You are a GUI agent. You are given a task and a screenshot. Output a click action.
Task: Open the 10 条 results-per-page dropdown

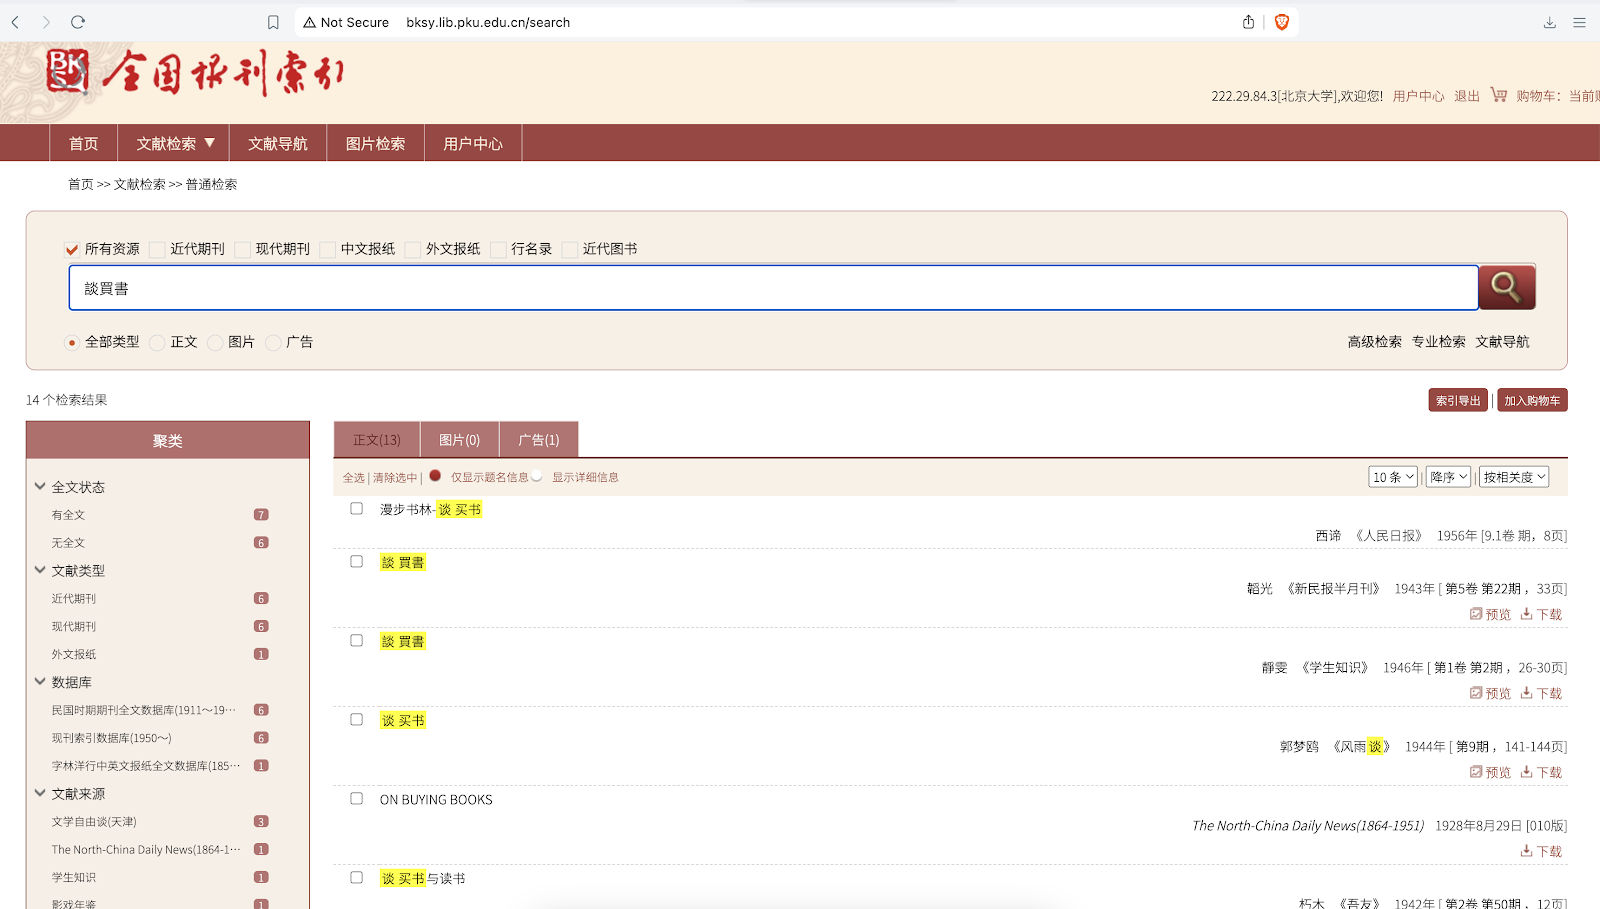[1393, 477]
